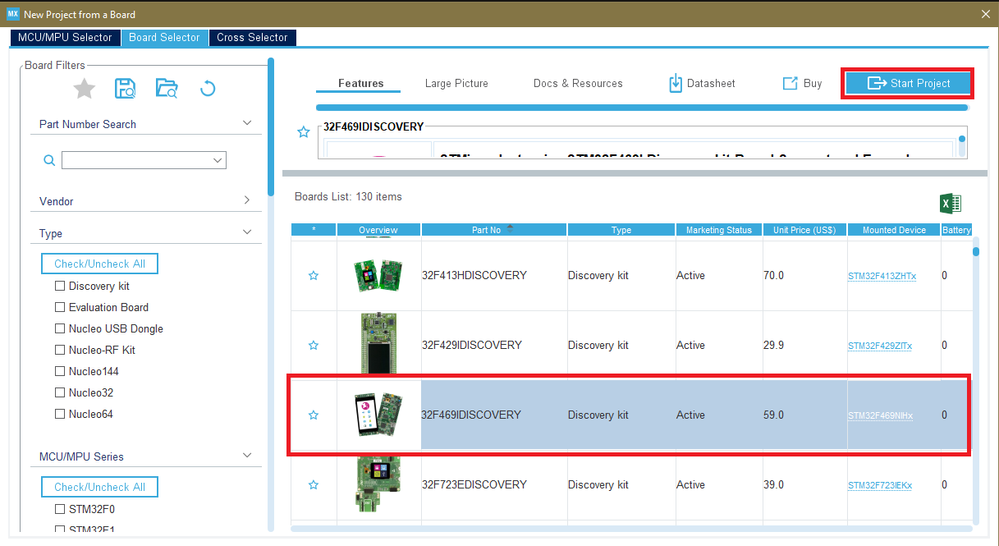999x546 pixels.
Task: Click the 32F723EDISCOVERY board thumbnail
Action: click(x=378, y=484)
